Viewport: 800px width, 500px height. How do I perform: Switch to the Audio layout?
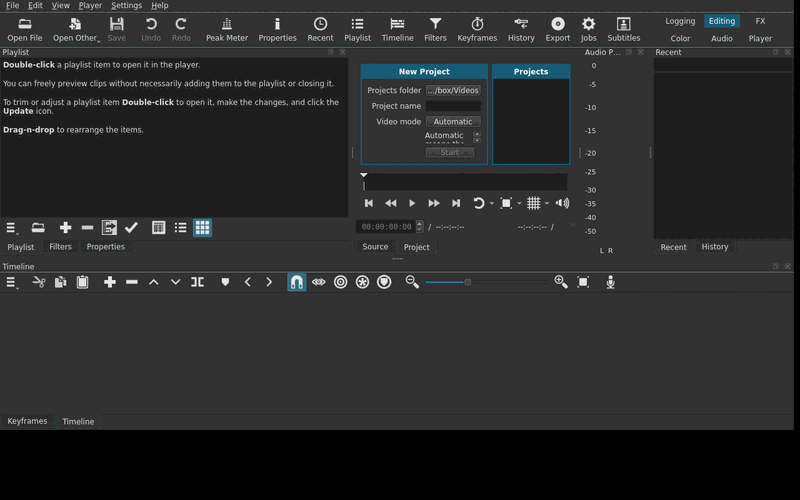[721, 38]
